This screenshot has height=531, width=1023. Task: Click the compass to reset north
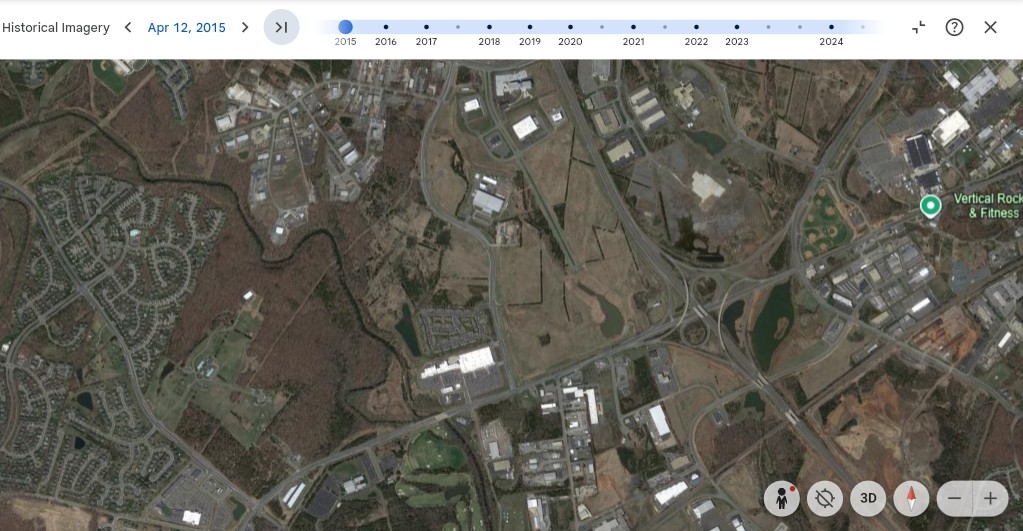(x=911, y=498)
